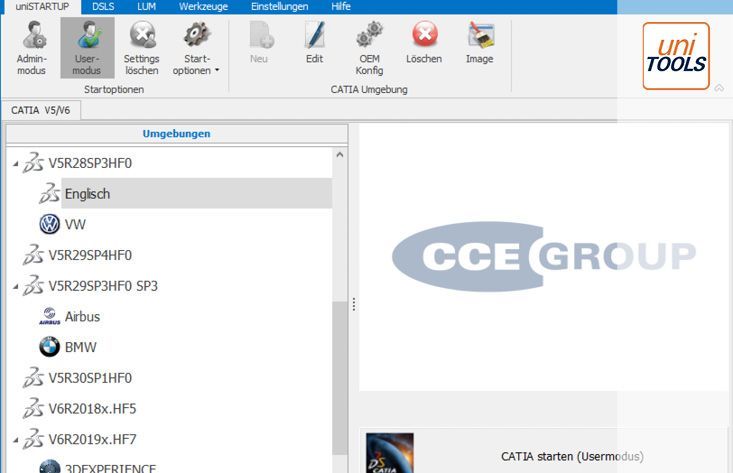The height and width of the screenshot is (473, 733).
Task: Click CATIA starten (Usermodus) button
Action: [545, 452]
